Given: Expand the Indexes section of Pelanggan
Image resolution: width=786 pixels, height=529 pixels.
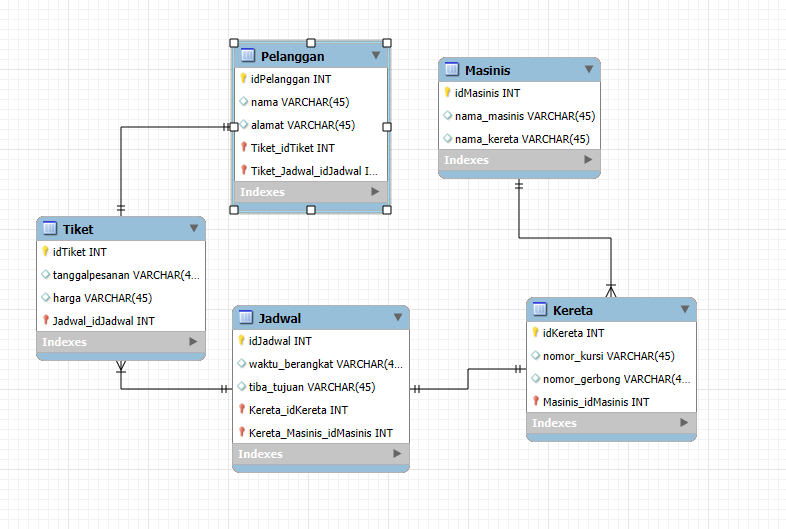Looking at the screenshot, I should 375,192.
